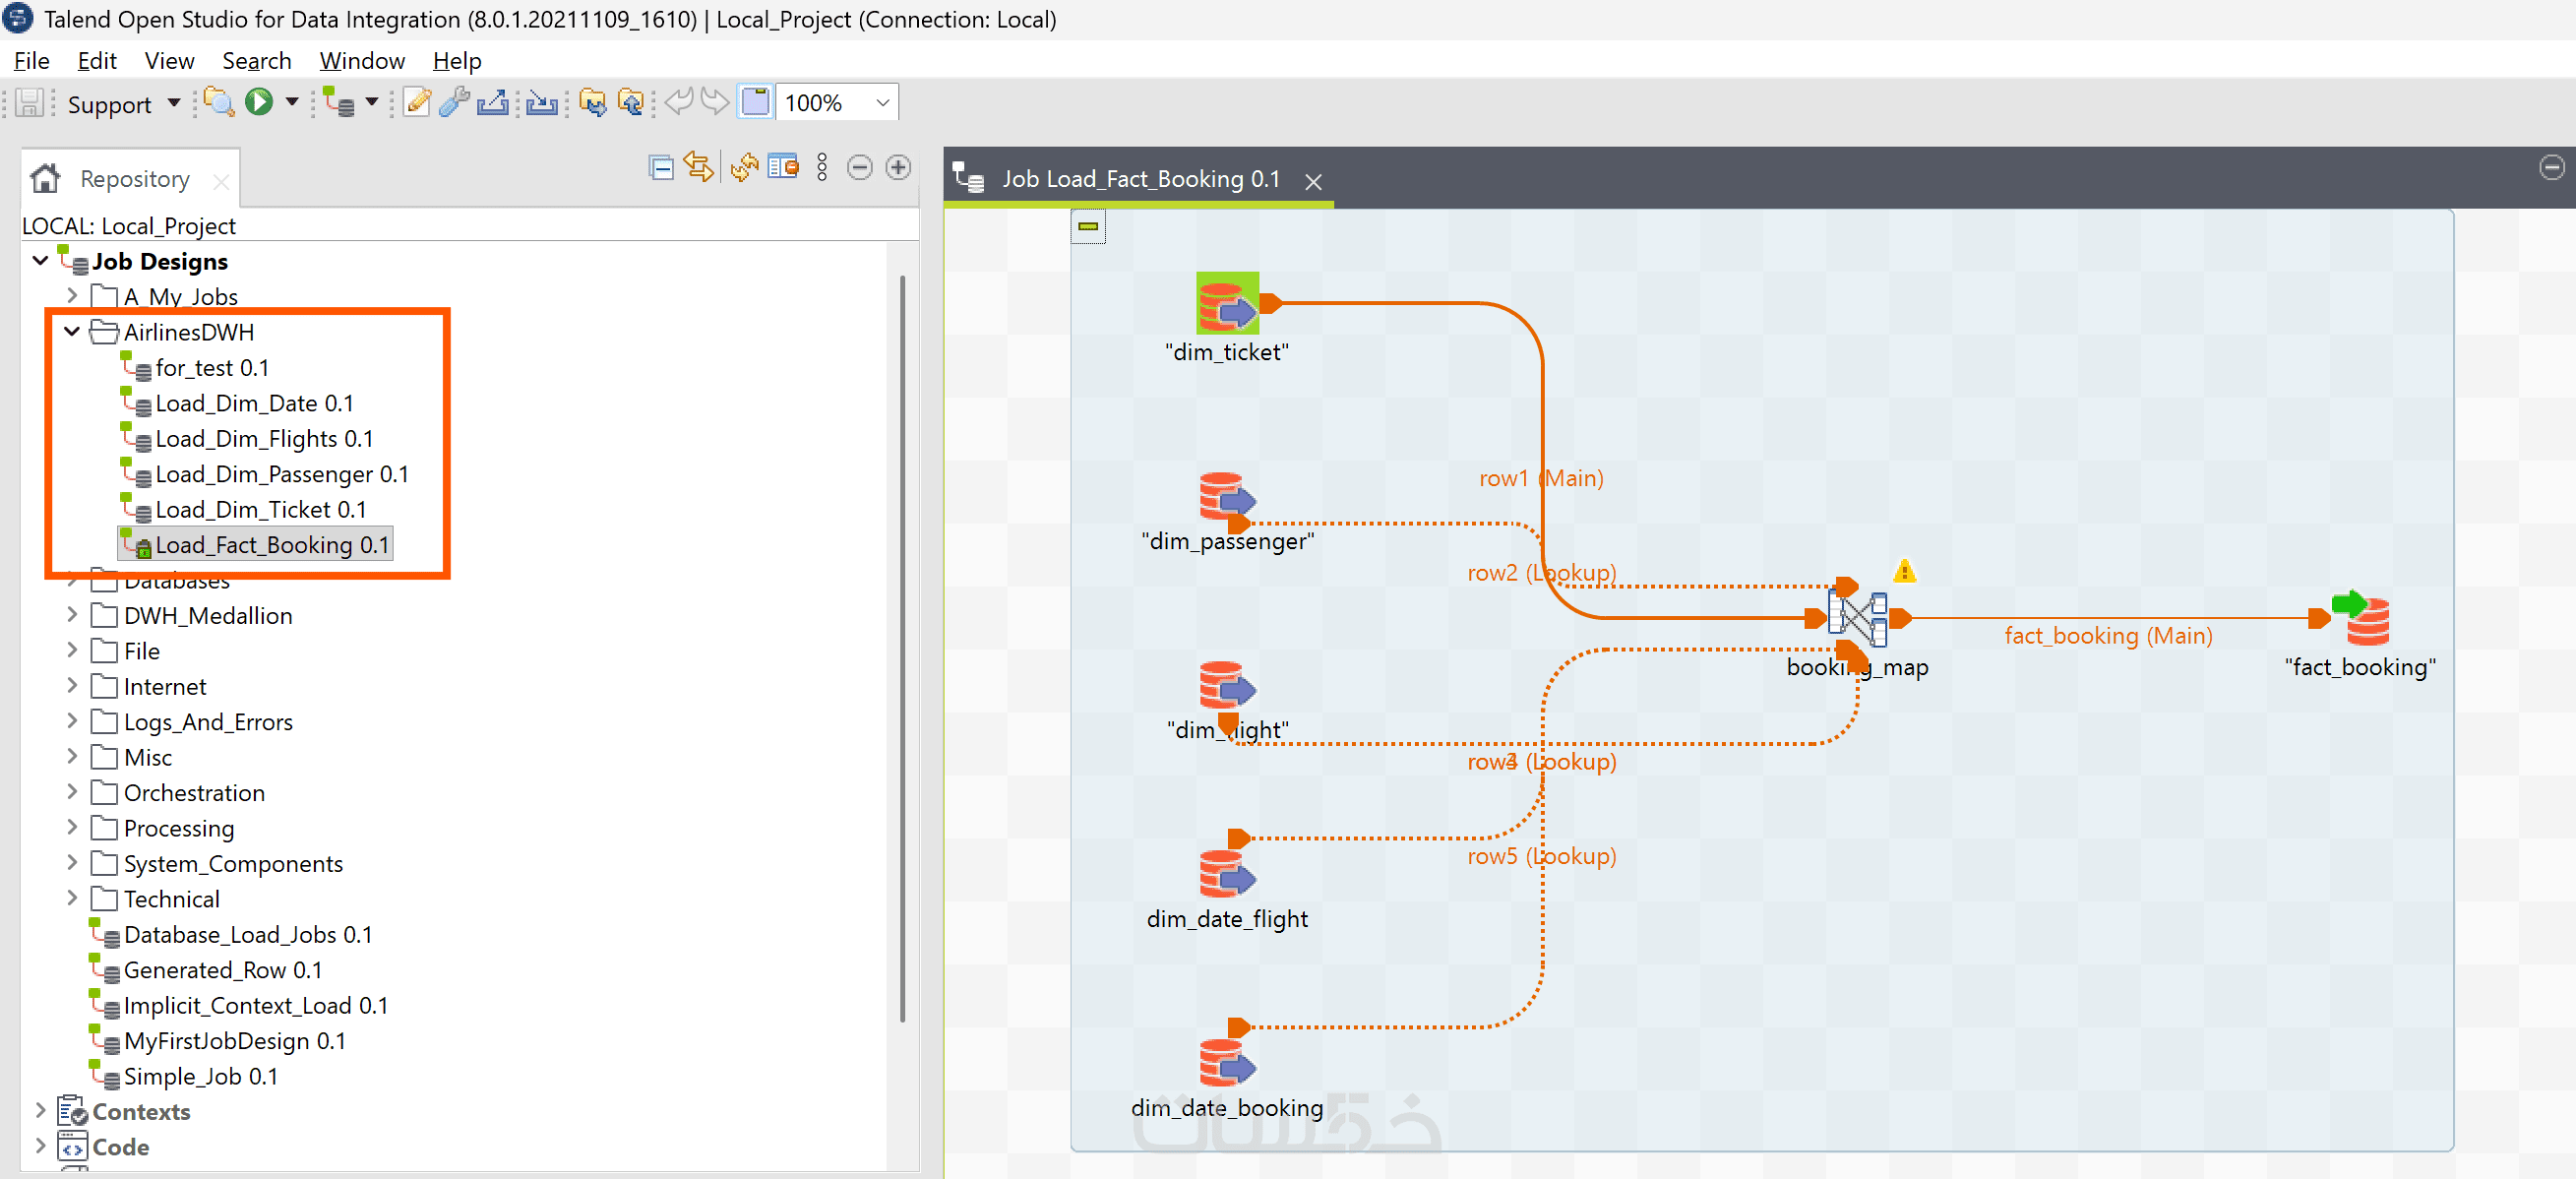Image resolution: width=2576 pixels, height=1179 pixels.
Task: Select the Job Load_Fact_Booking 0.1 tab
Action: 1140,180
